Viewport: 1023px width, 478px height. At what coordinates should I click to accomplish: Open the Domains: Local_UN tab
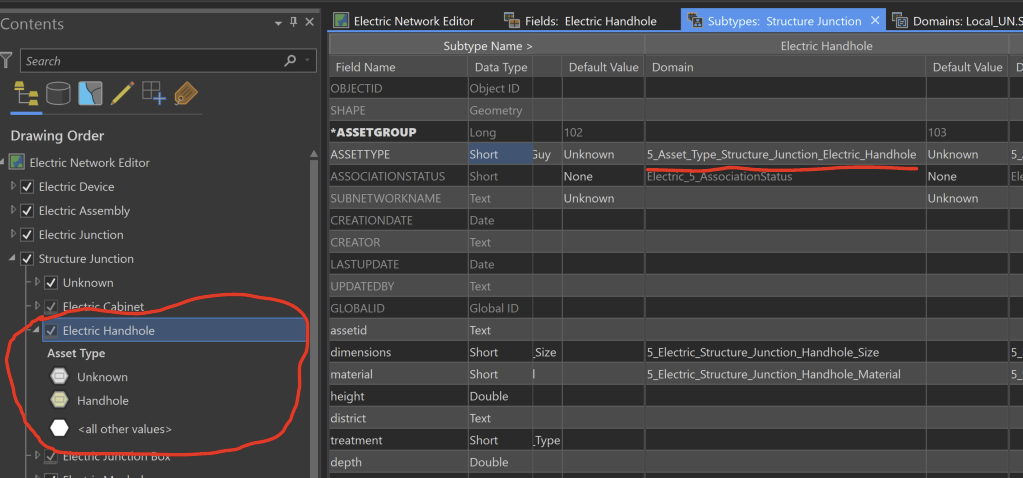click(x=955, y=21)
